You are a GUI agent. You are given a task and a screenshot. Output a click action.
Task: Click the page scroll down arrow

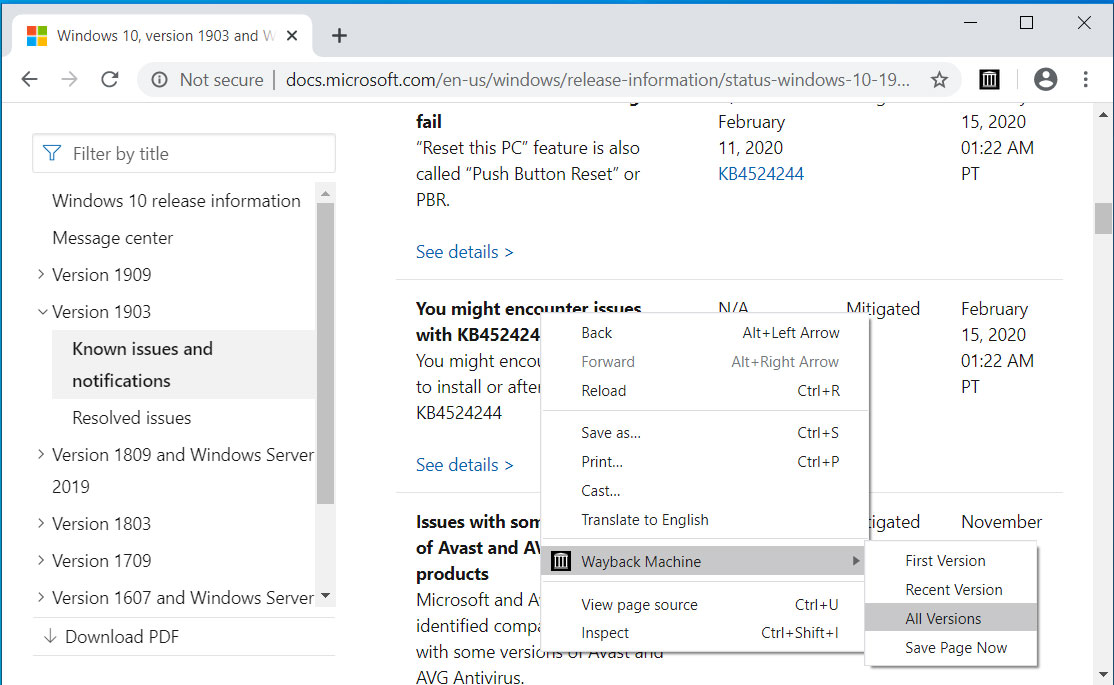point(1103,675)
